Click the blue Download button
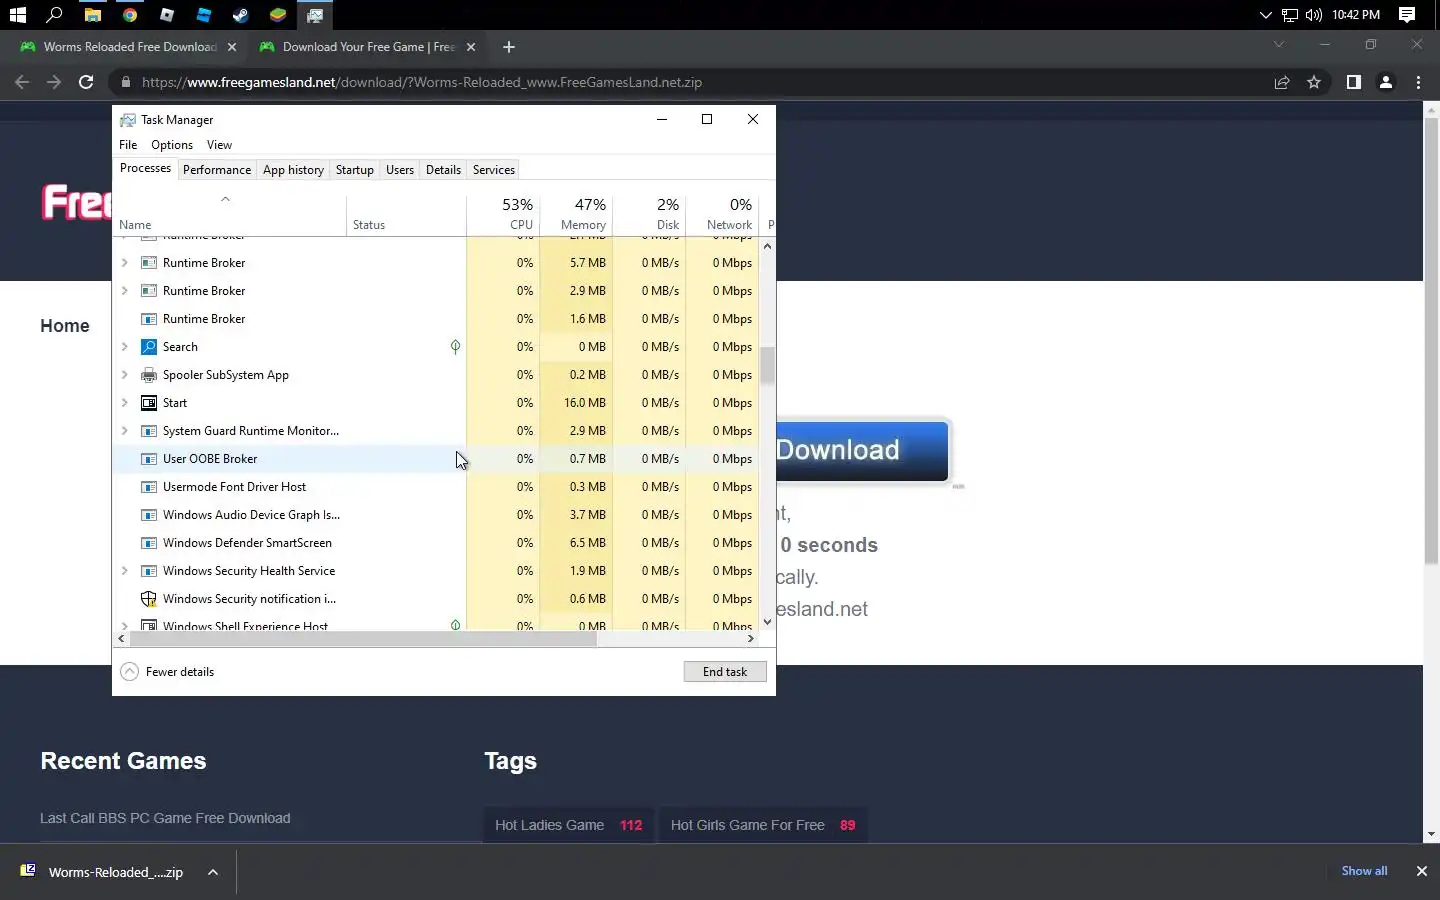The height and width of the screenshot is (900, 1440). pos(862,450)
